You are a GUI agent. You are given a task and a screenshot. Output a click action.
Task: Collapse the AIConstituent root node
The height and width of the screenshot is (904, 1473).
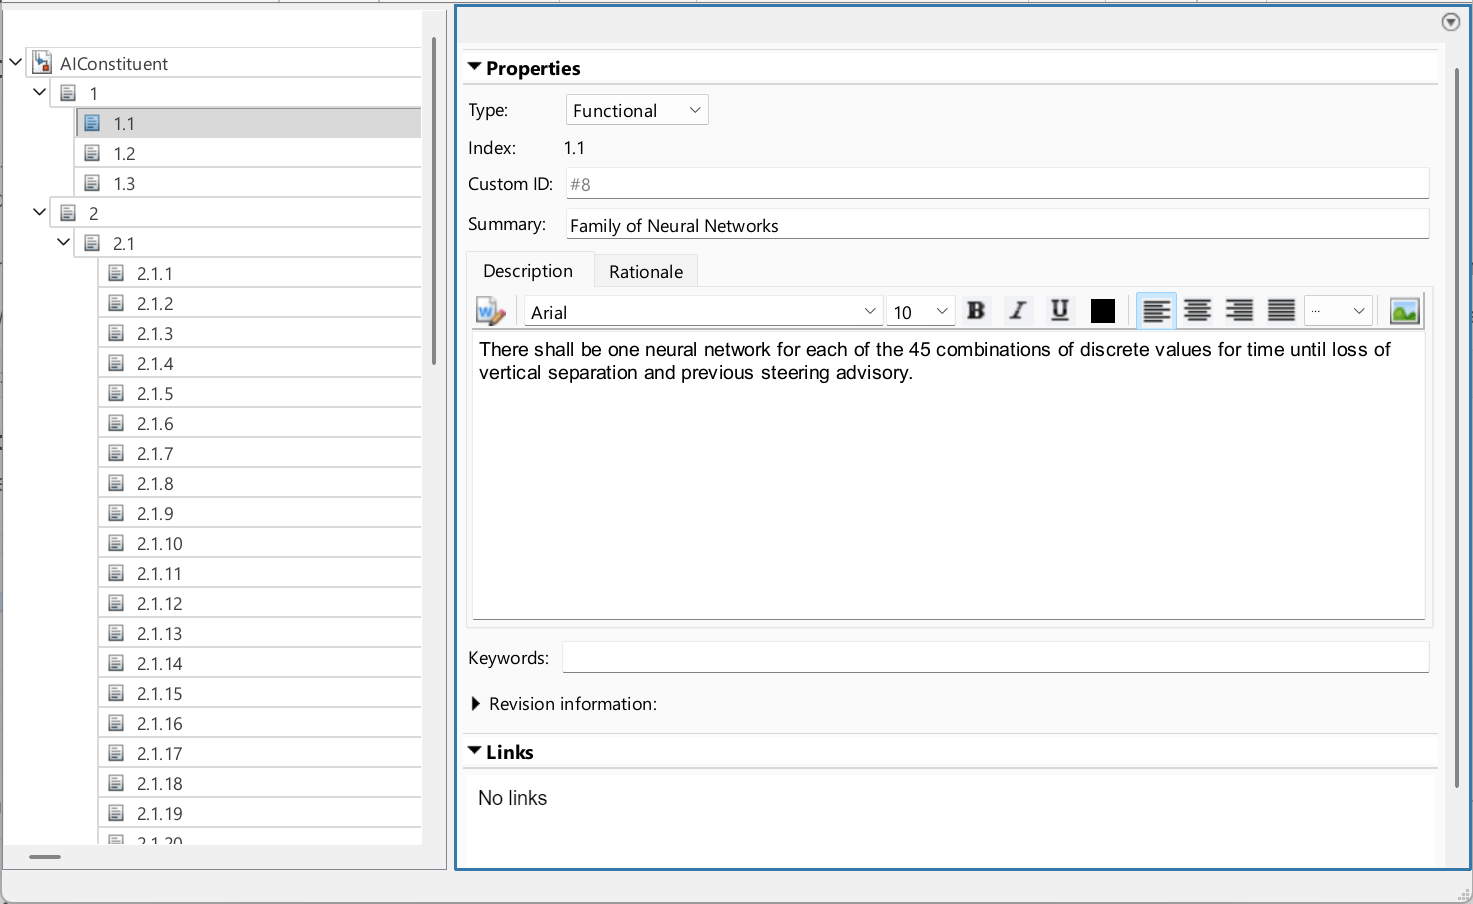tap(15, 62)
